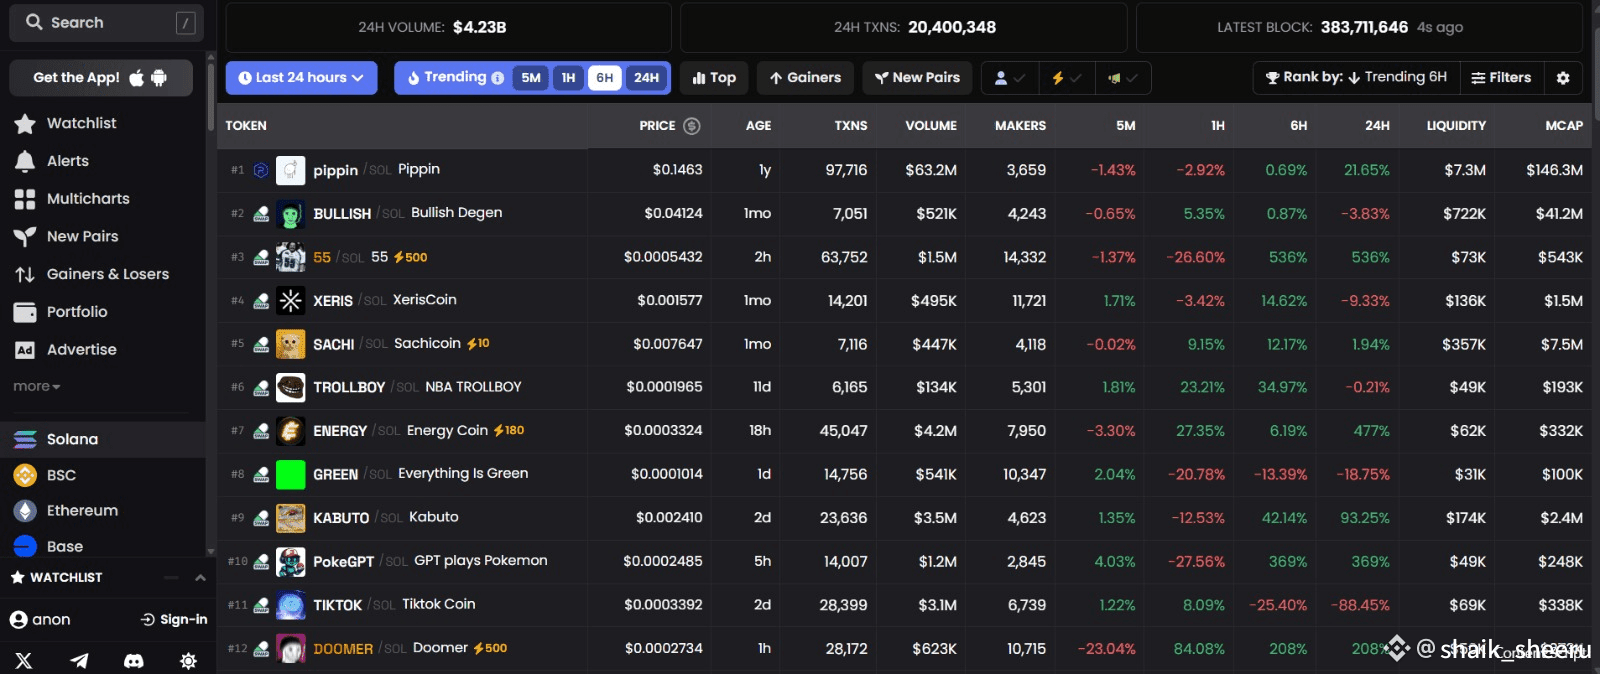Open the Last 24 hours dropdown
This screenshot has height=674, width=1600.
(301, 78)
